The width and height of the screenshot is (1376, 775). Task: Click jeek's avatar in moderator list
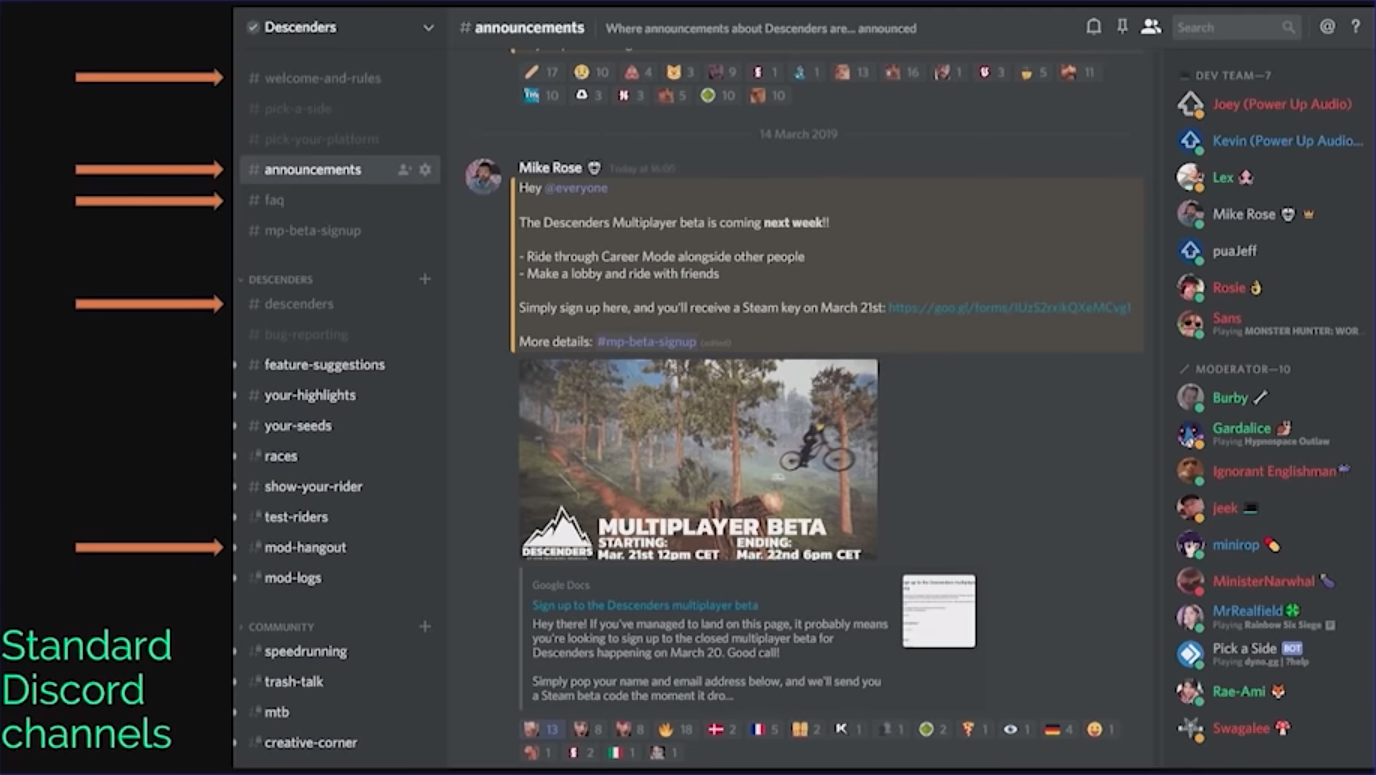click(1190, 508)
